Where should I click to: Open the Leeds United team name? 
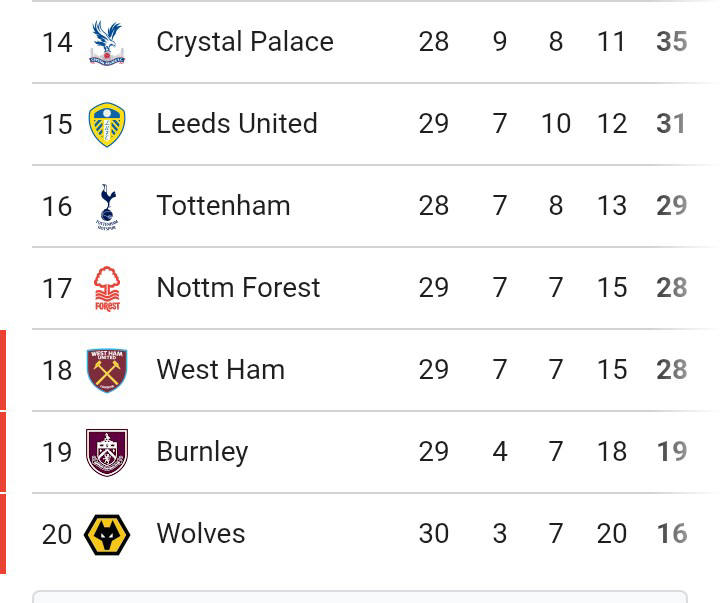click(x=237, y=124)
